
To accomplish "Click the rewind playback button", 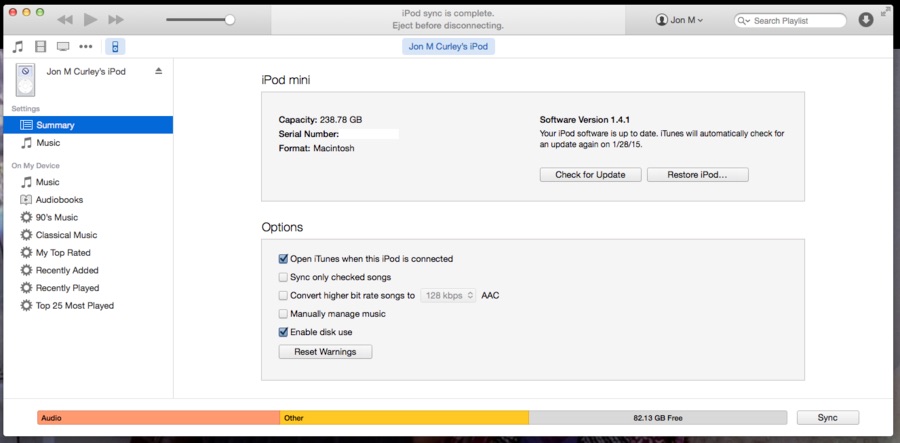I will tap(65, 20).
